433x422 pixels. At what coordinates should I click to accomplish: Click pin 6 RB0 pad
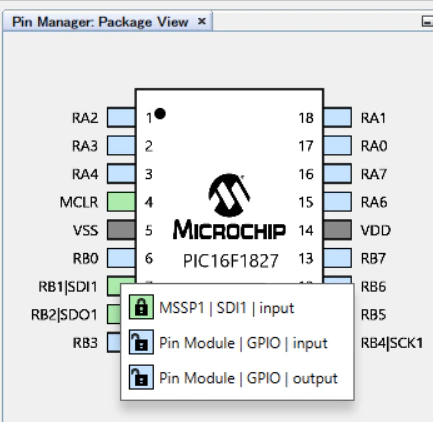tap(121, 258)
